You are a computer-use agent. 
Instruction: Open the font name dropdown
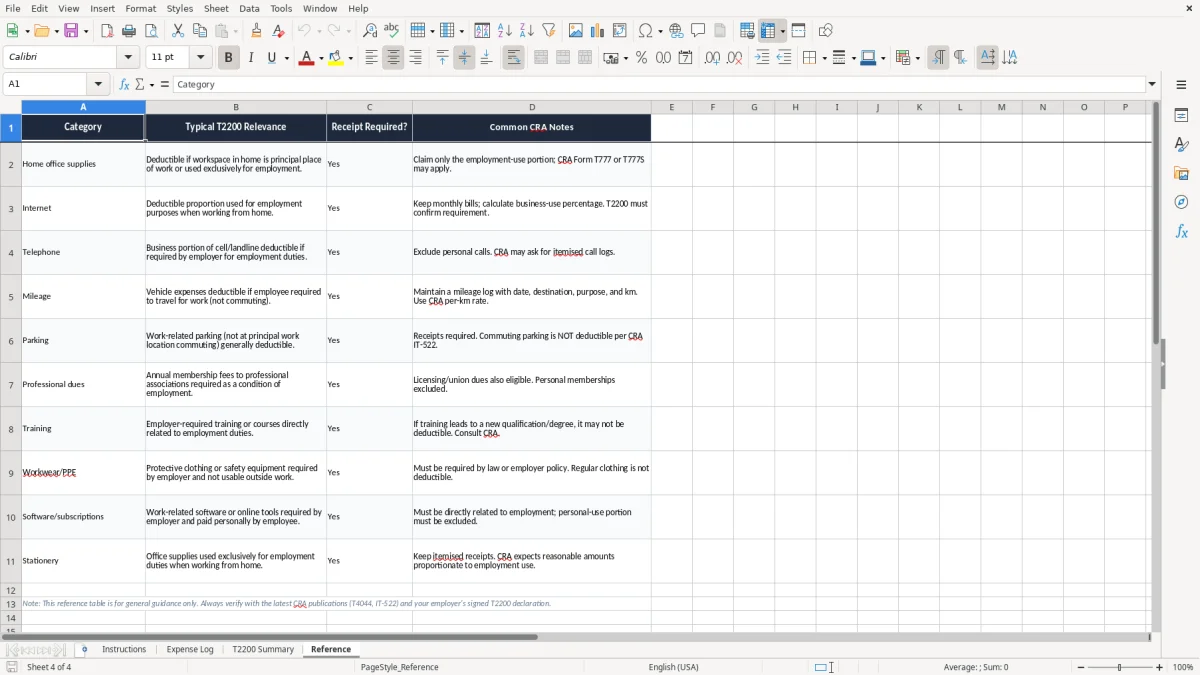(x=128, y=58)
